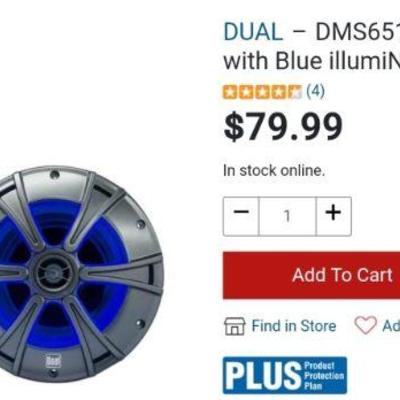Click the 'In stock online.' availability text

point(274,171)
